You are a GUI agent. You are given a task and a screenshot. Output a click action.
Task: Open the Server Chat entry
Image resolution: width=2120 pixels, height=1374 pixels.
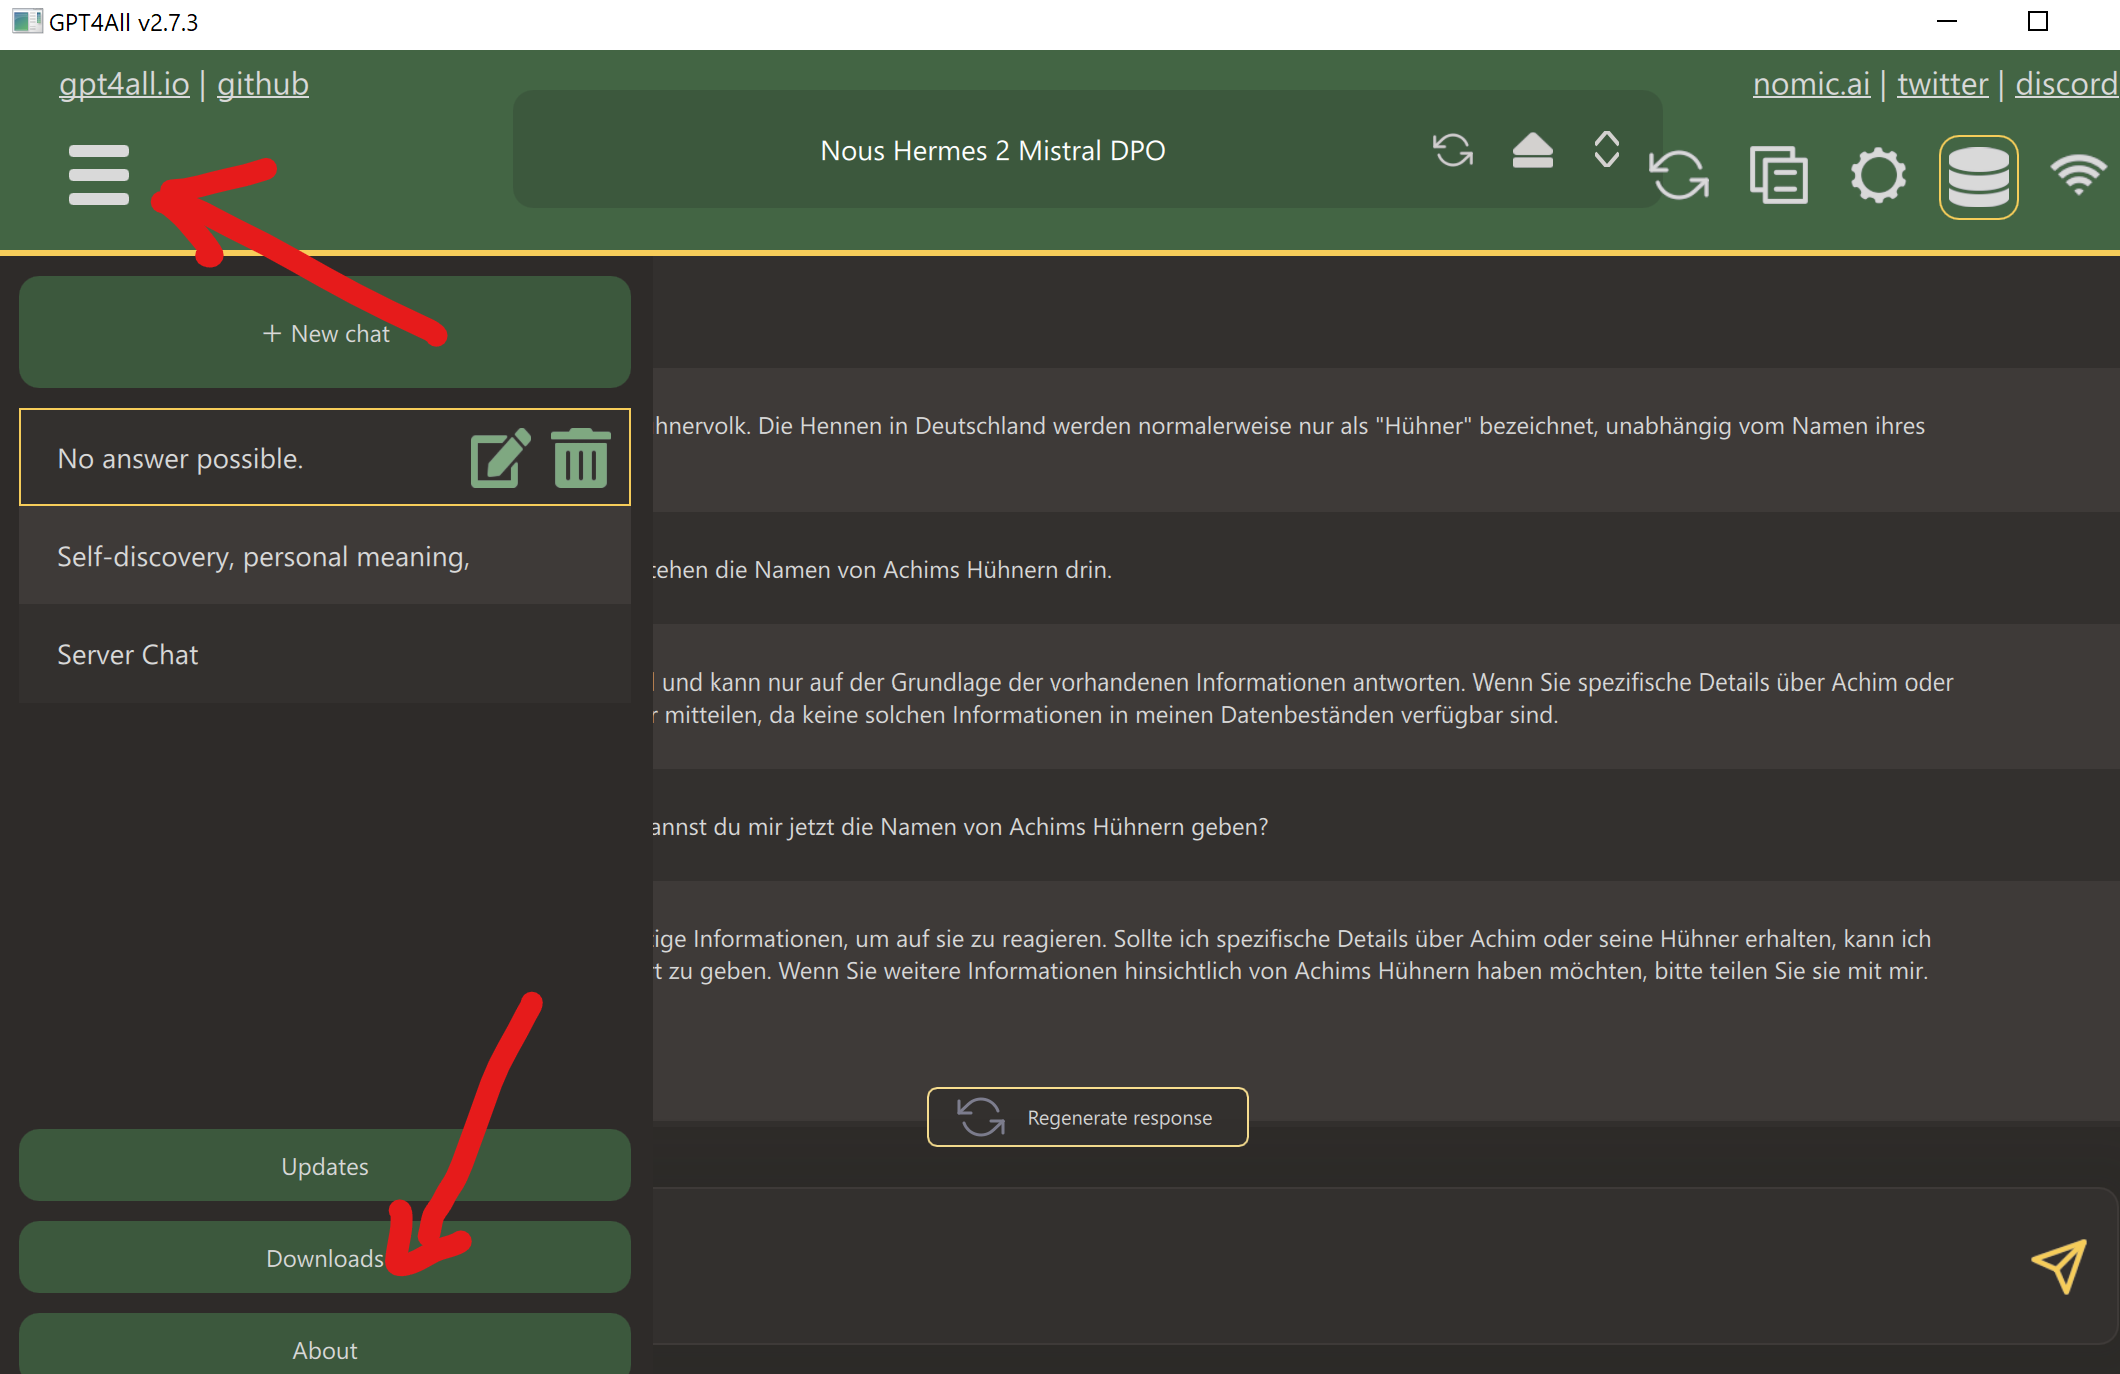coord(325,654)
